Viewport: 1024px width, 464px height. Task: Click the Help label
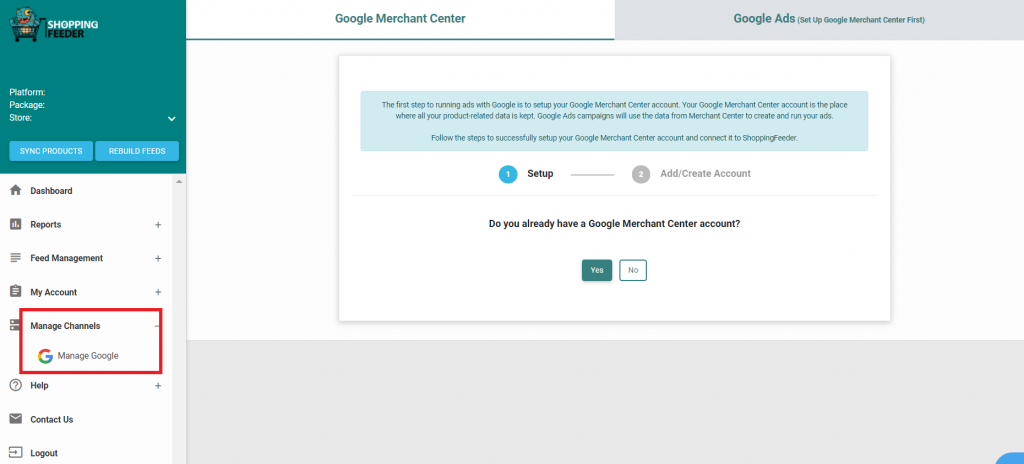(39, 386)
